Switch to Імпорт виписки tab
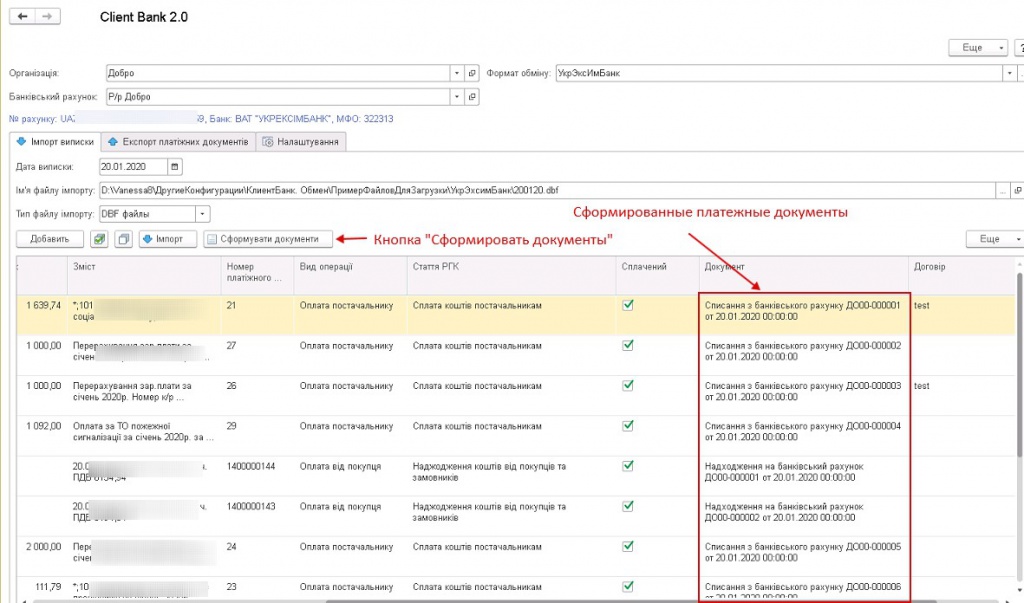The height and width of the screenshot is (603, 1024). click(x=56, y=142)
